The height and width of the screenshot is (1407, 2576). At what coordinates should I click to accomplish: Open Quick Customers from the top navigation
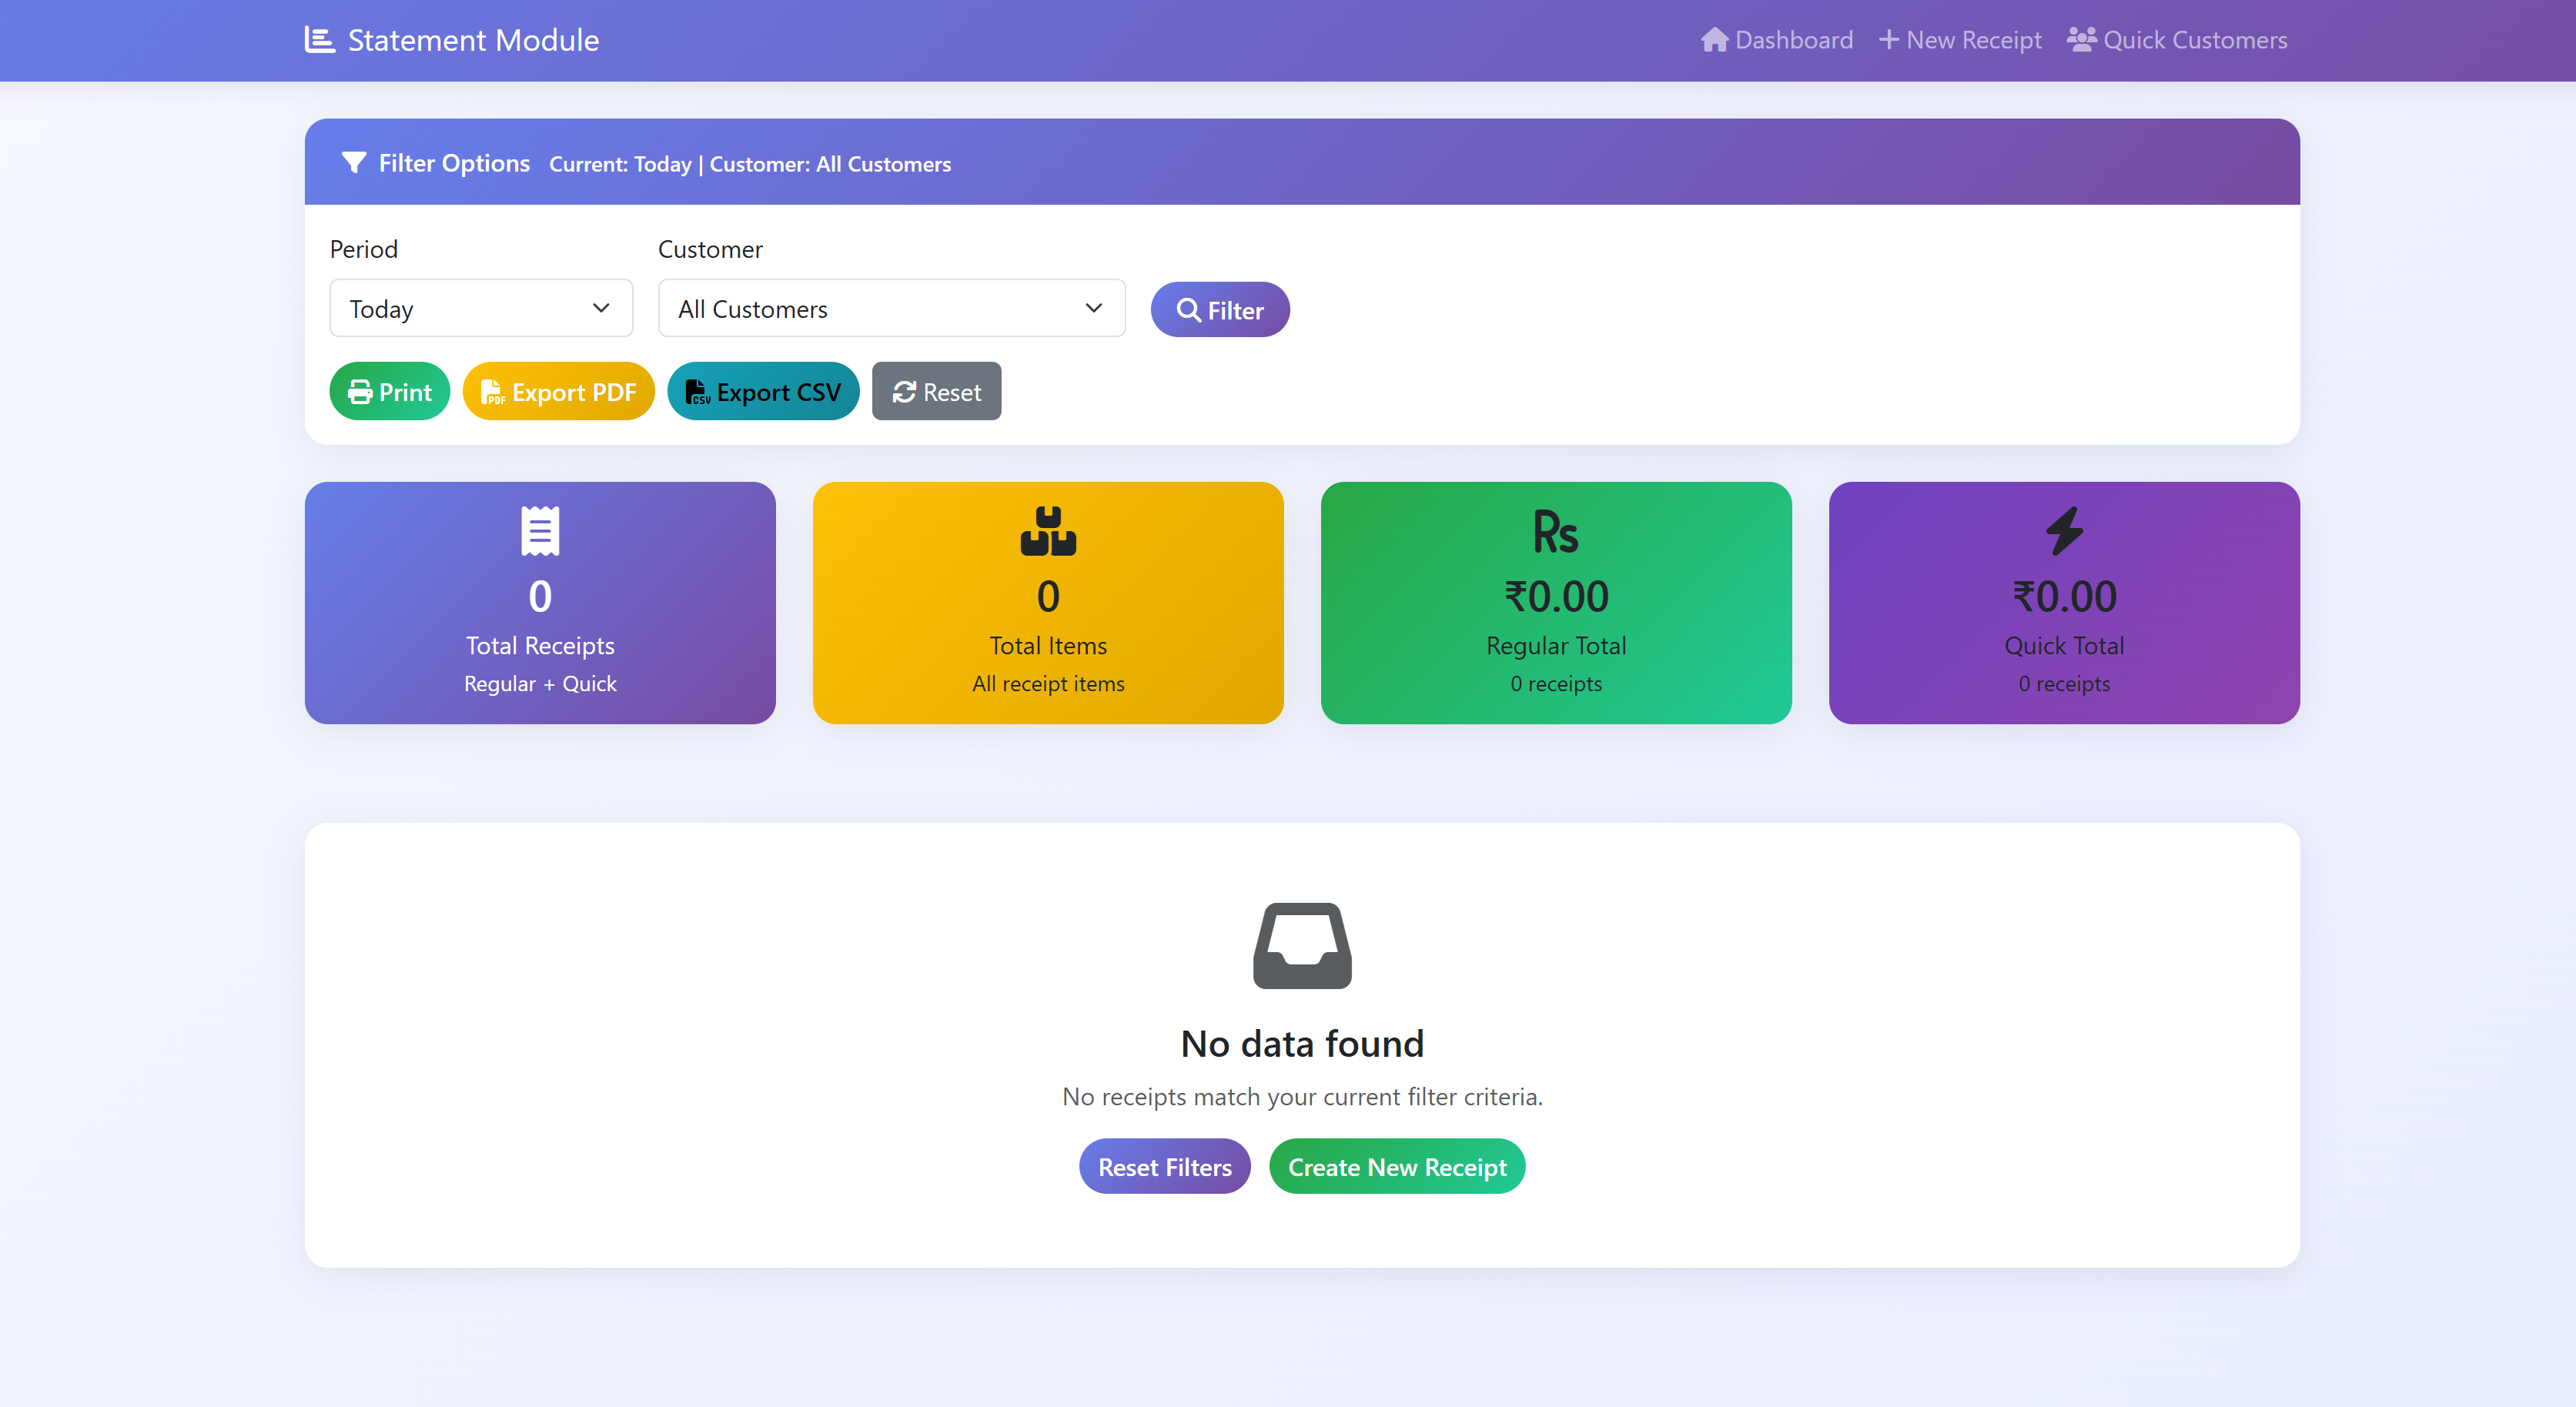pos(2177,40)
